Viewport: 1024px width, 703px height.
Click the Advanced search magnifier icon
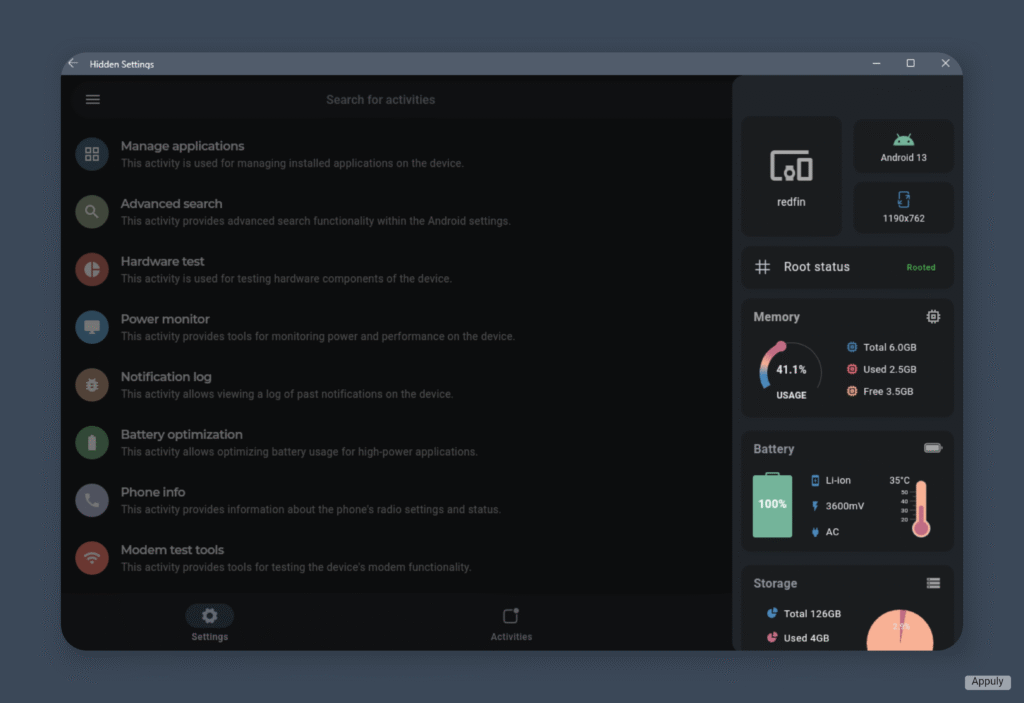coord(92,212)
